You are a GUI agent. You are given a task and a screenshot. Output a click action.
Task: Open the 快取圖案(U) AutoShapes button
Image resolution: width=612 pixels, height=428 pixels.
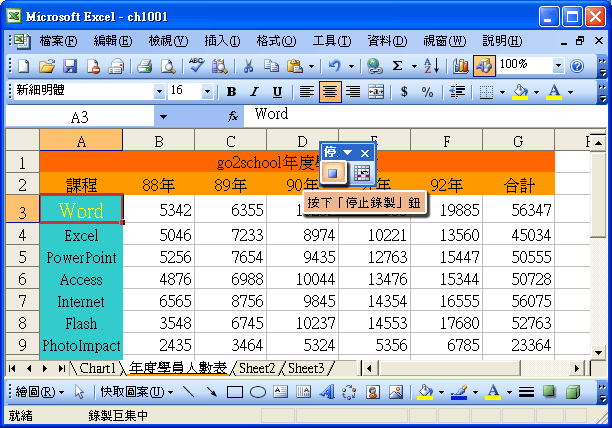coord(137,392)
